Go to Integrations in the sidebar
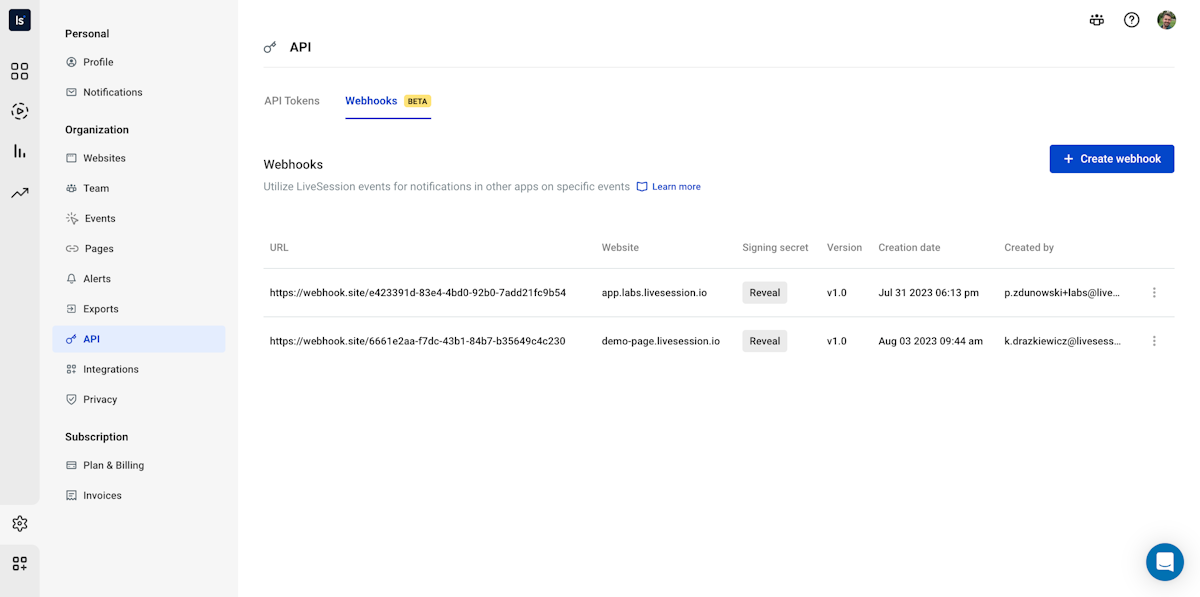This screenshot has width=1200, height=597. [x=110, y=369]
